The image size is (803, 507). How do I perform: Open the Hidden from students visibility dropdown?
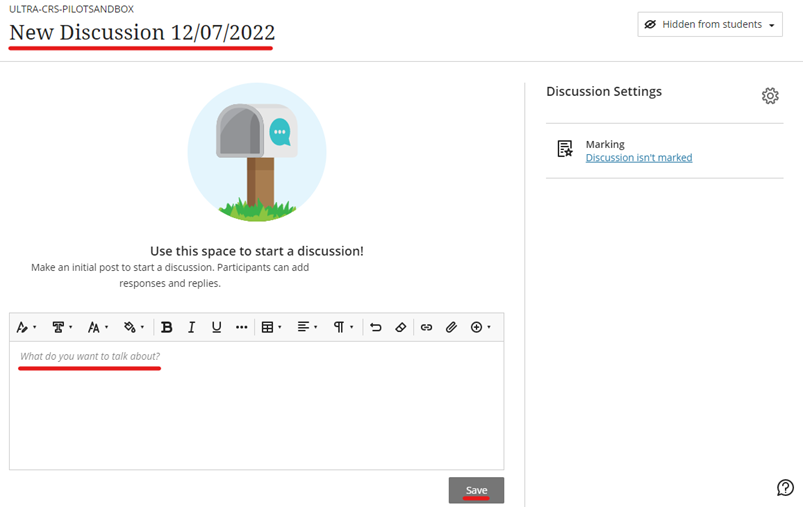[710, 25]
